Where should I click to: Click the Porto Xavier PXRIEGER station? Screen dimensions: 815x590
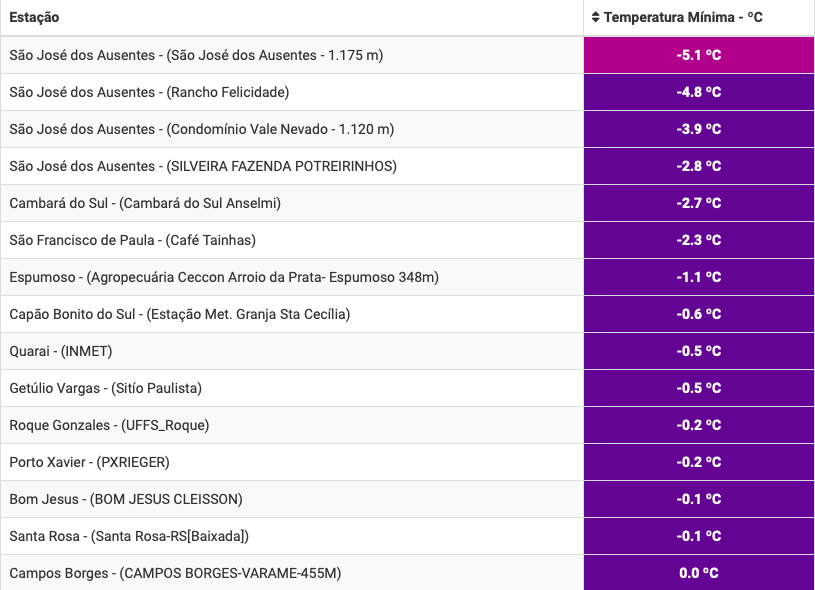(x=89, y=462)
